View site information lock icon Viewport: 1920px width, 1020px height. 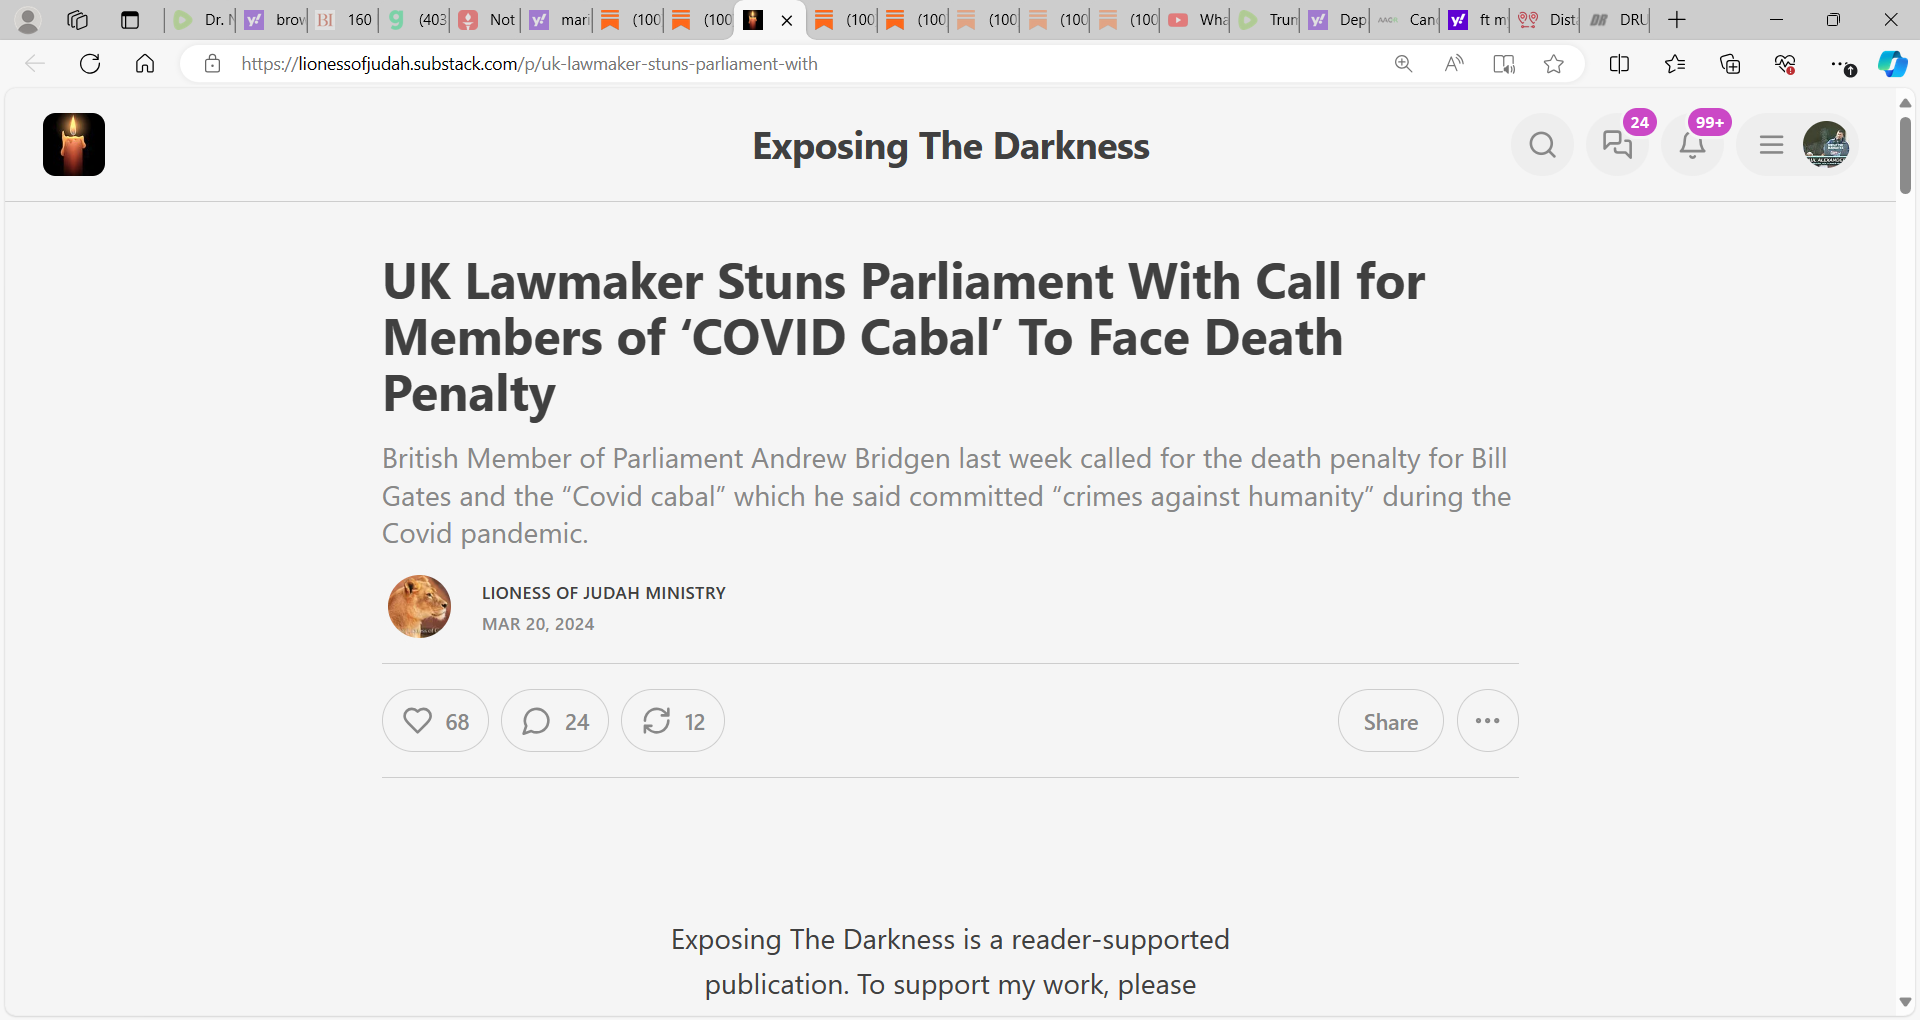[x=212, y=64]
